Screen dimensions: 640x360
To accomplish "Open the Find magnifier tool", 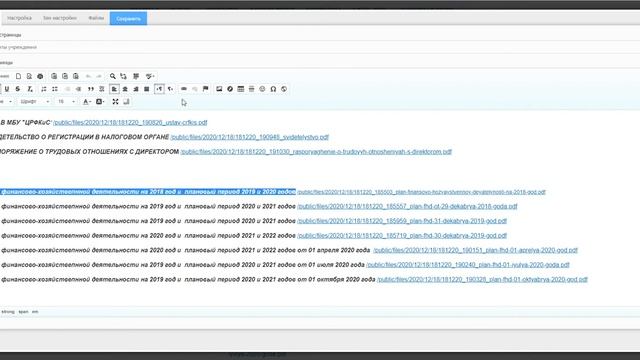I will (113, 76).
